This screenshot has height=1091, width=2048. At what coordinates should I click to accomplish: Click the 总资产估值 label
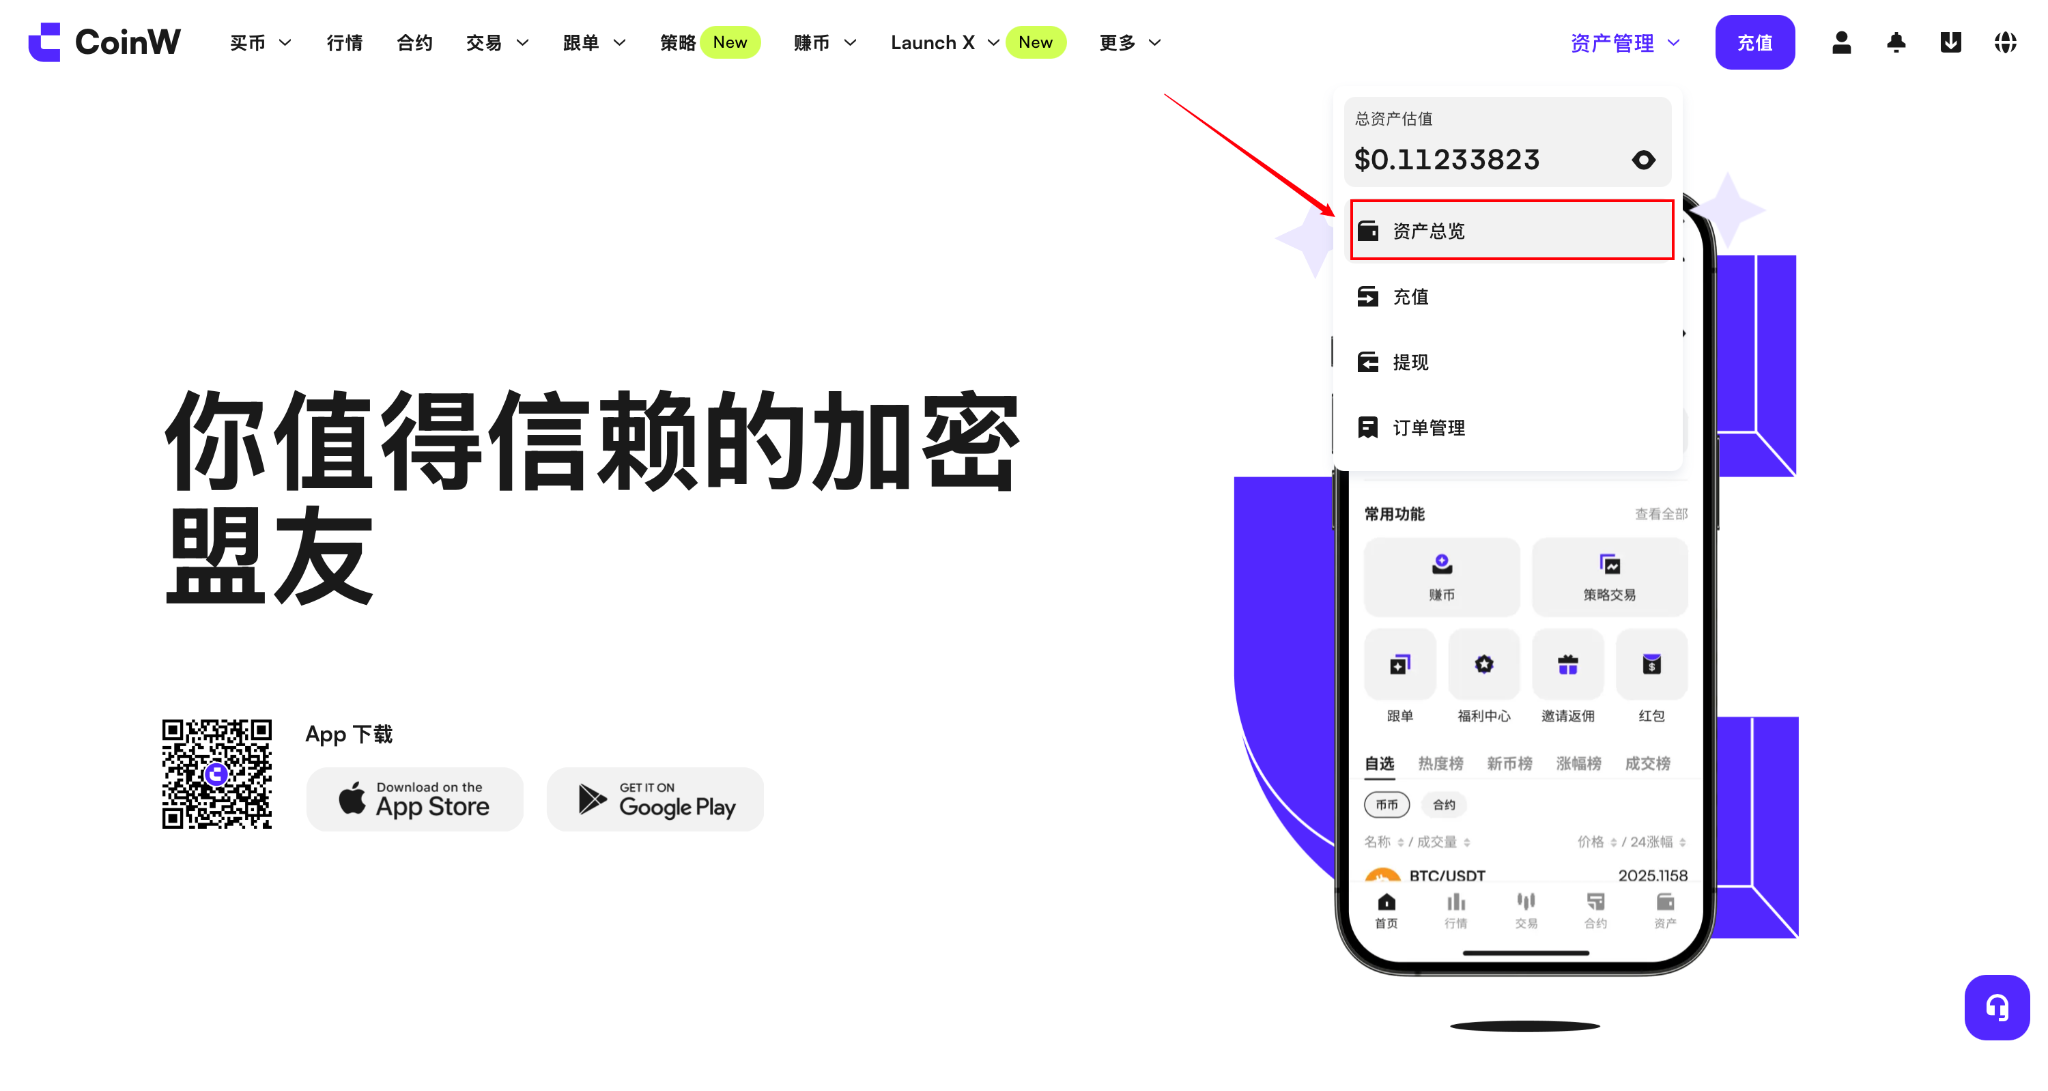coord(1393,119)
